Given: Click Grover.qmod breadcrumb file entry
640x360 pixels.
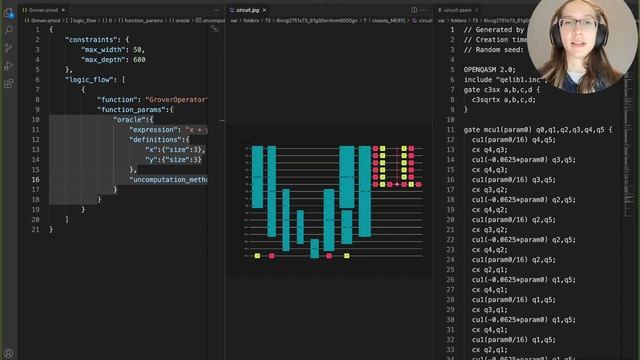Looking at the screenshot, I should tap(42, 20).
